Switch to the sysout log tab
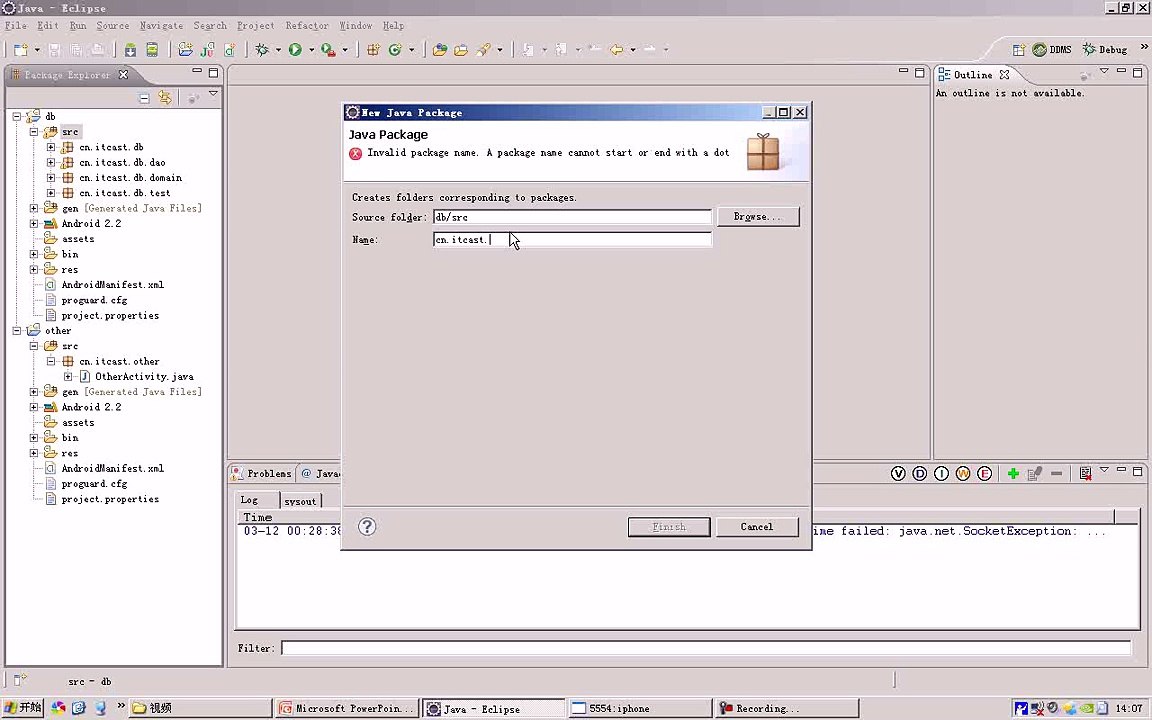1152x720 pixels. pos(300,501)
